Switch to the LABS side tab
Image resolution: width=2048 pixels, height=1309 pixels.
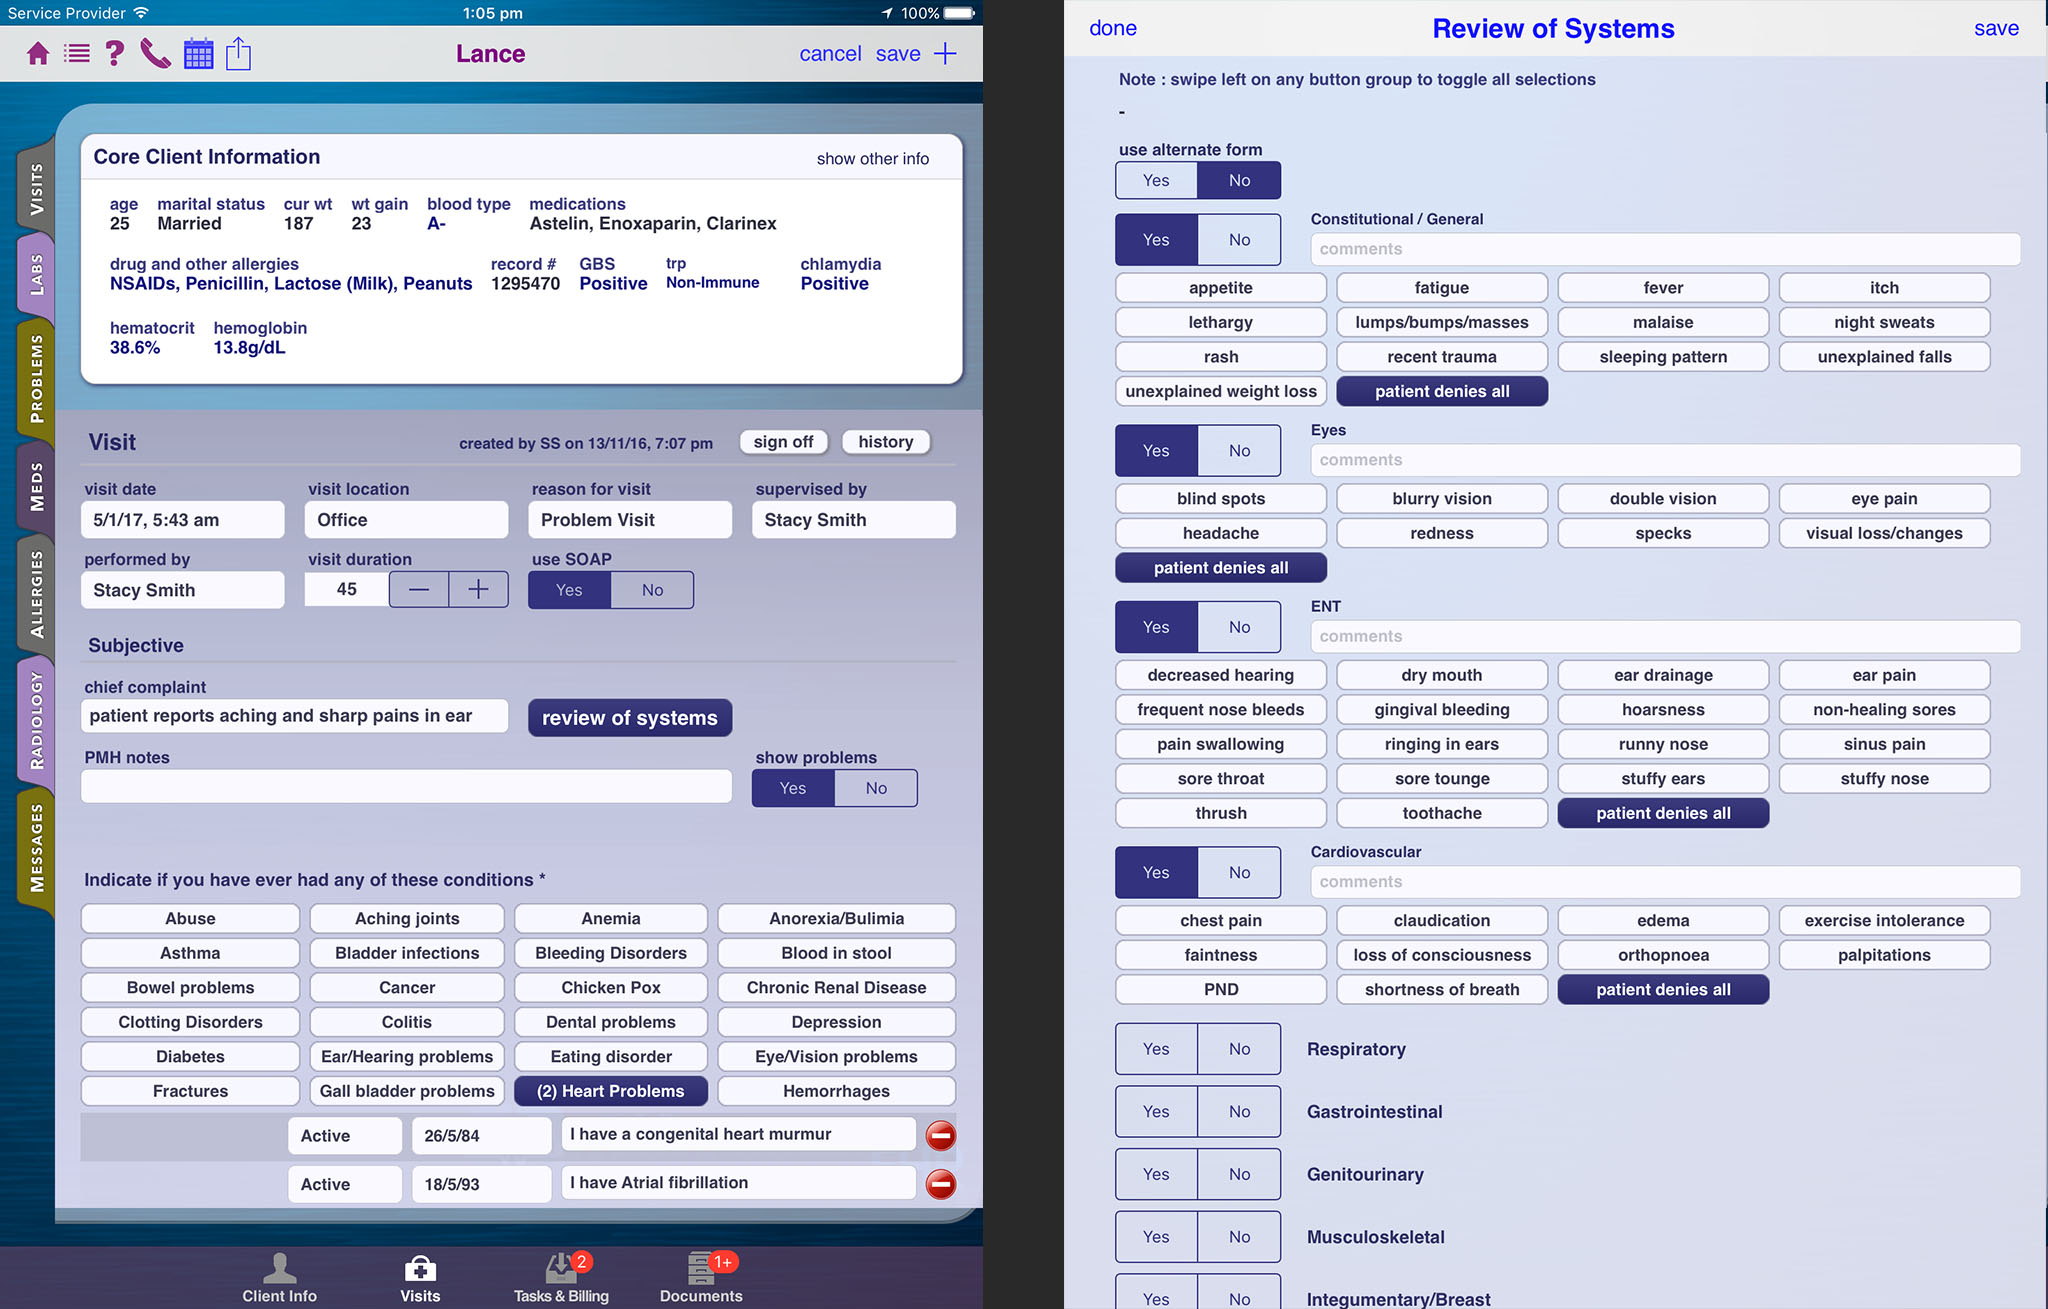pyautogui.click(x=36, y=274)
